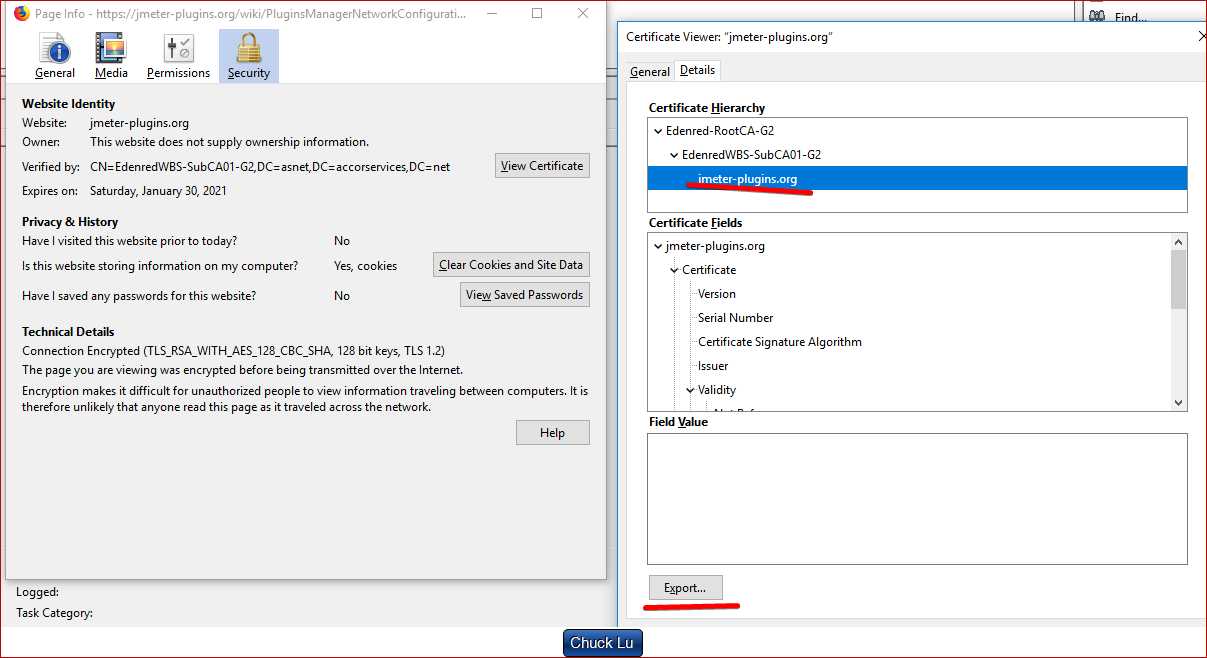Click inside the Field Value box
The image size is (1207, 658).
[x=917, y=499]
